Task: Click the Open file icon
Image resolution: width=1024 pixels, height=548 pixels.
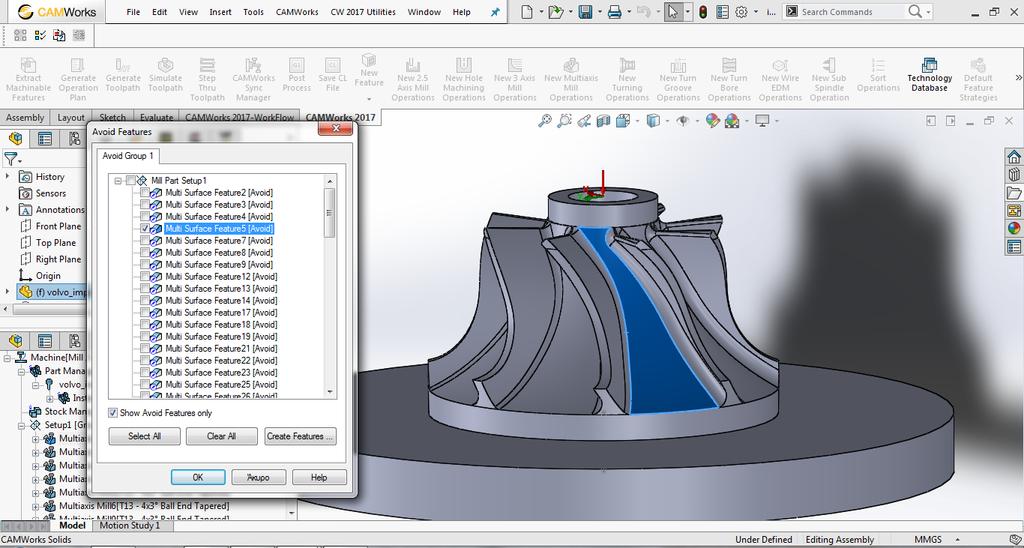Action: (x=556, y=12)
